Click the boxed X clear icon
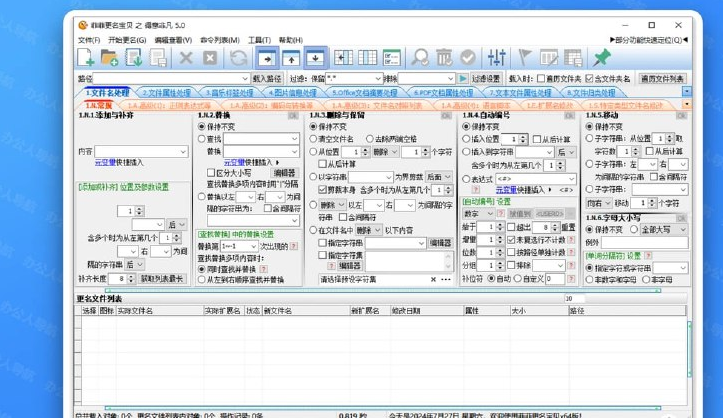Viewport: 723px width, 418px height. (210, 58)
